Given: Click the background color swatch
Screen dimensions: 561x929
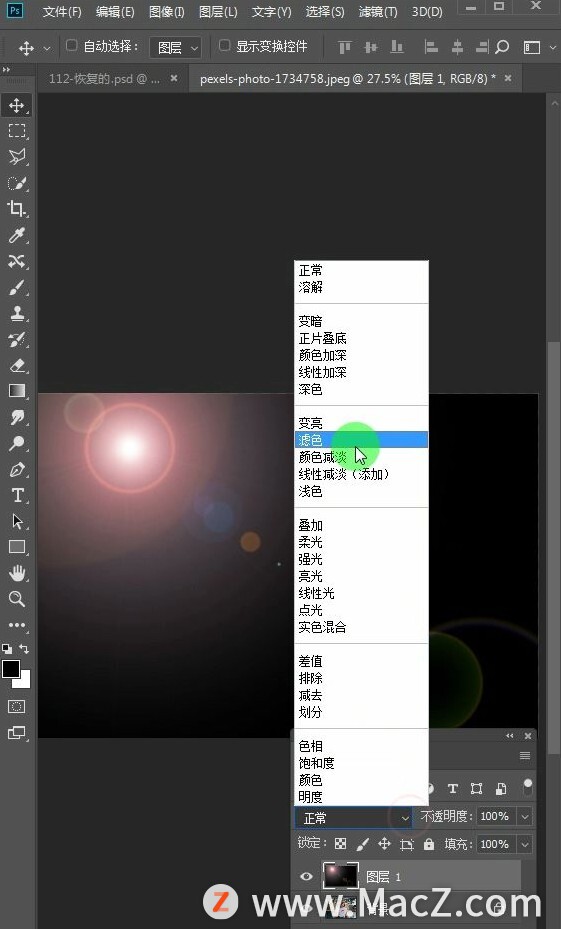Looking at the screenshot, I should [24, 681].
